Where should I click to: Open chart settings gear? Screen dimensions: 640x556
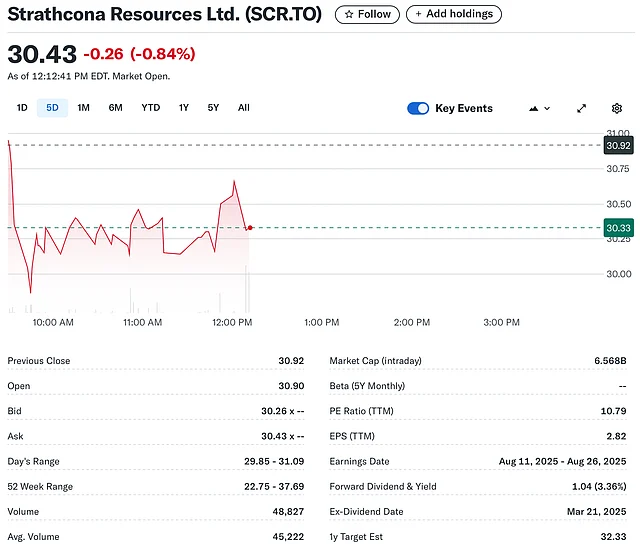pos(617,109)
